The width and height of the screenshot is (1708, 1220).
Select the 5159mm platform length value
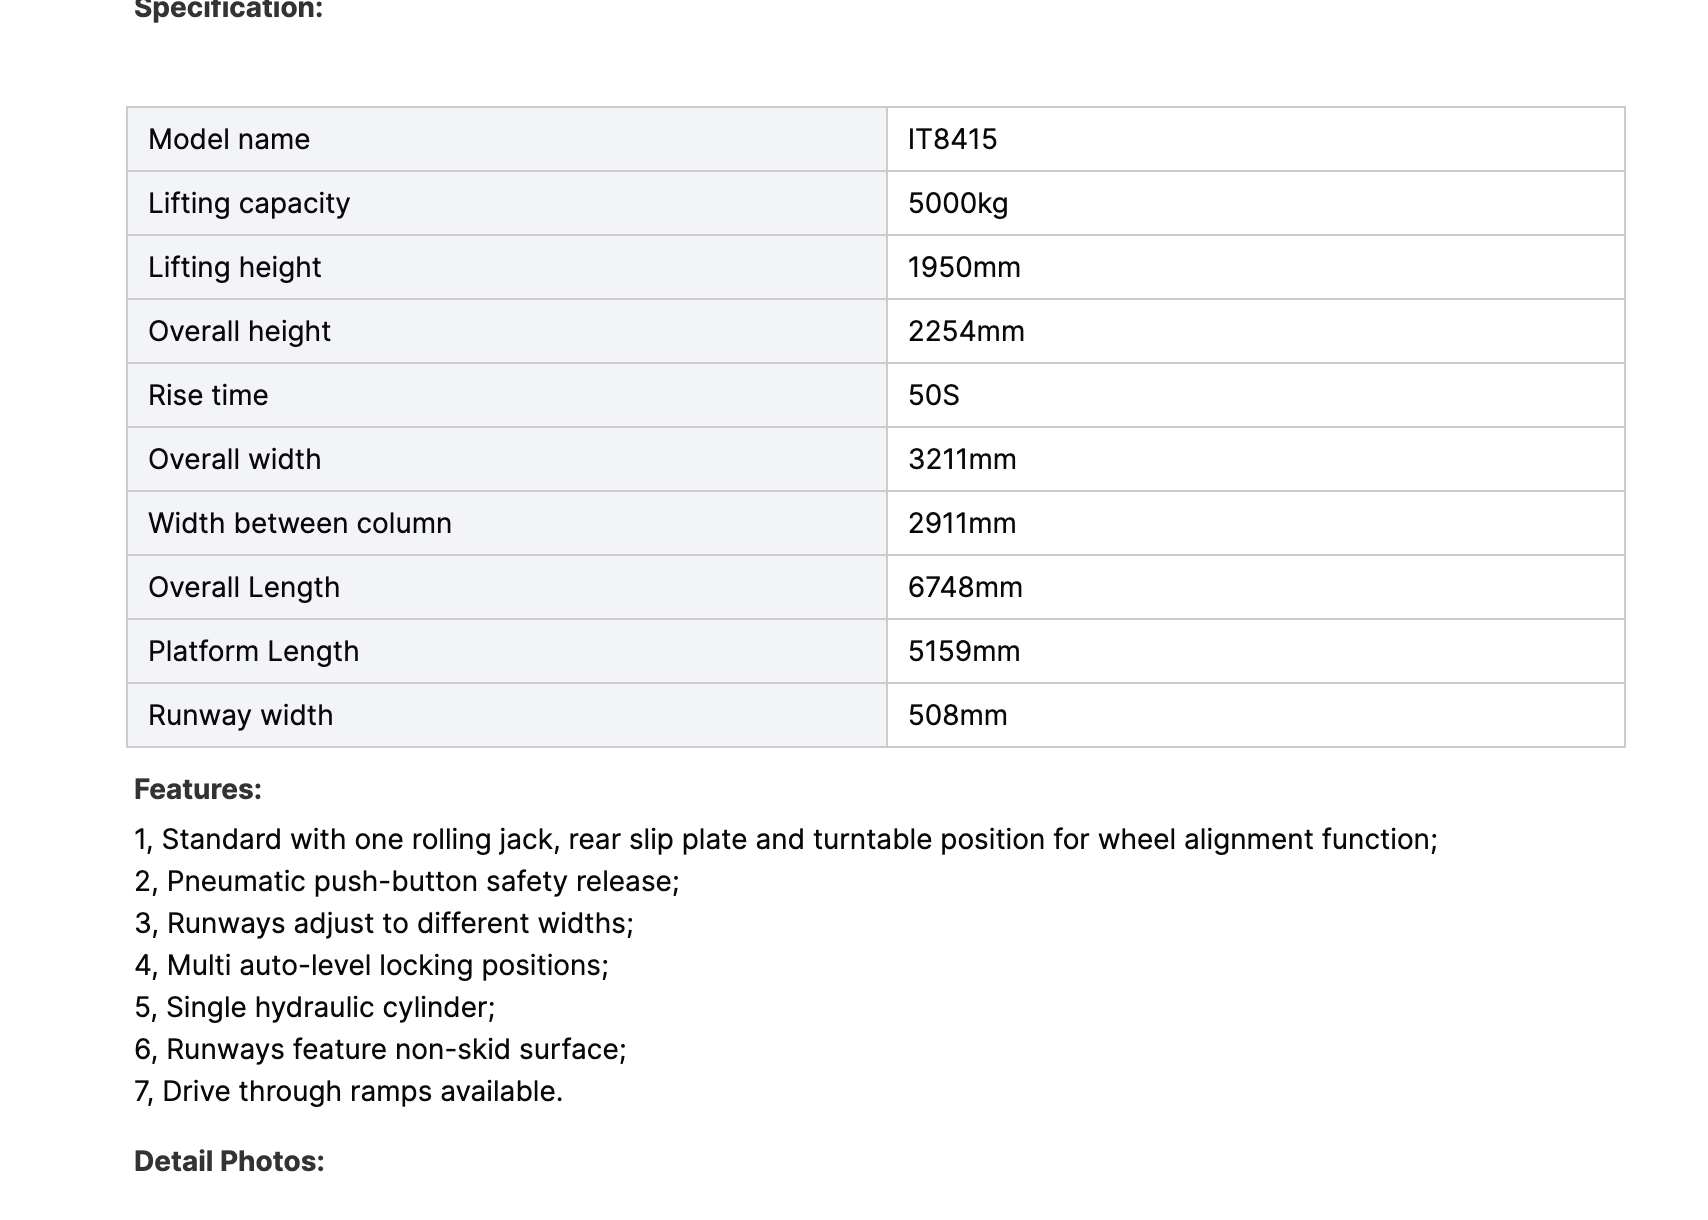[x=964, y=651]
